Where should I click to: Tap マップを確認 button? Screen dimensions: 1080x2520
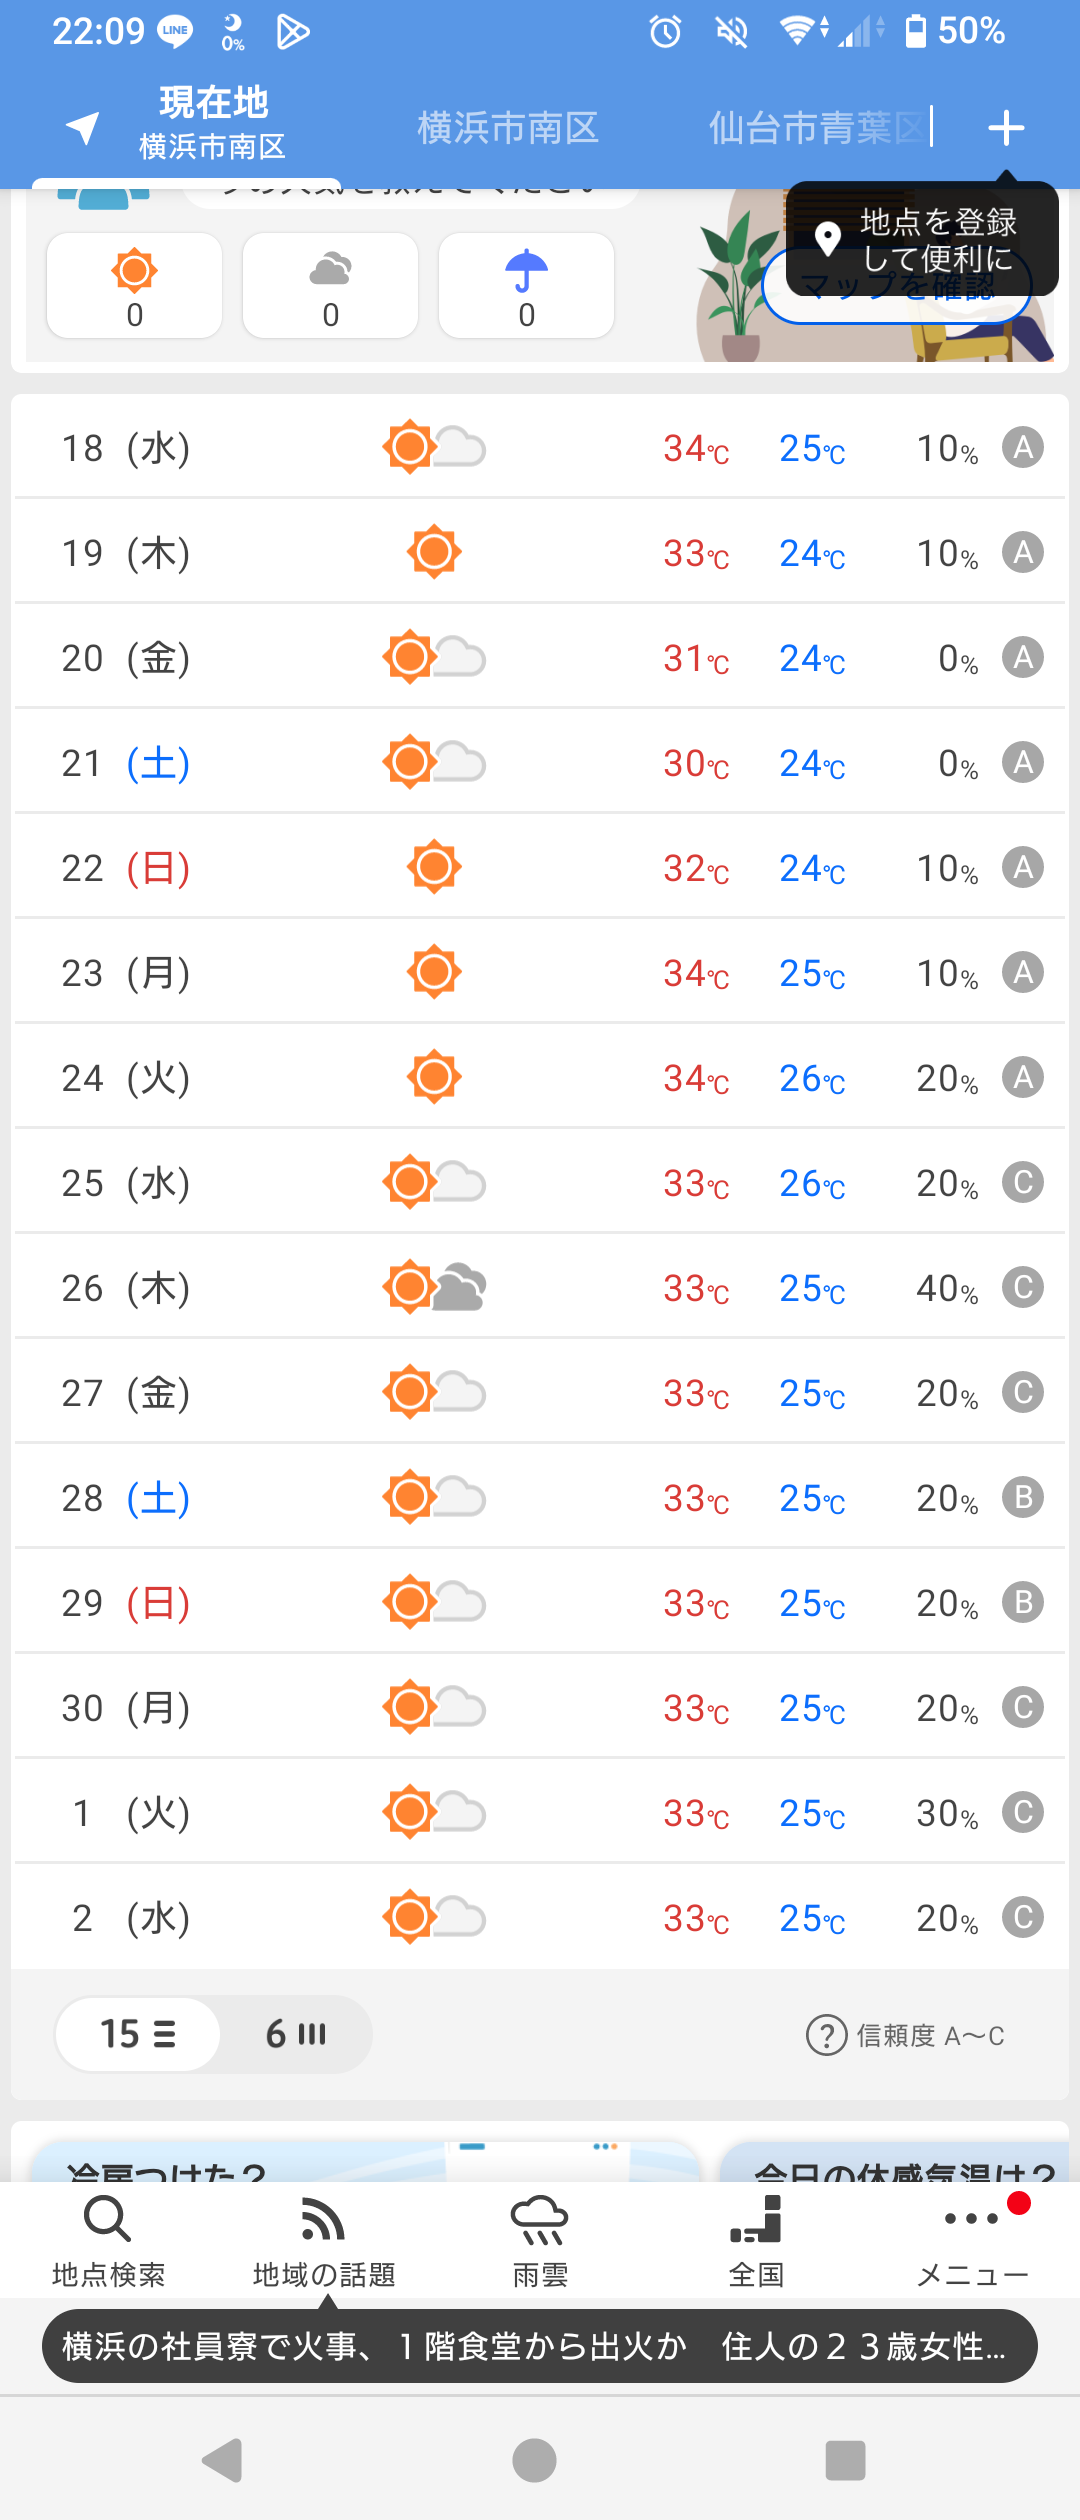[x=897, y=288]
